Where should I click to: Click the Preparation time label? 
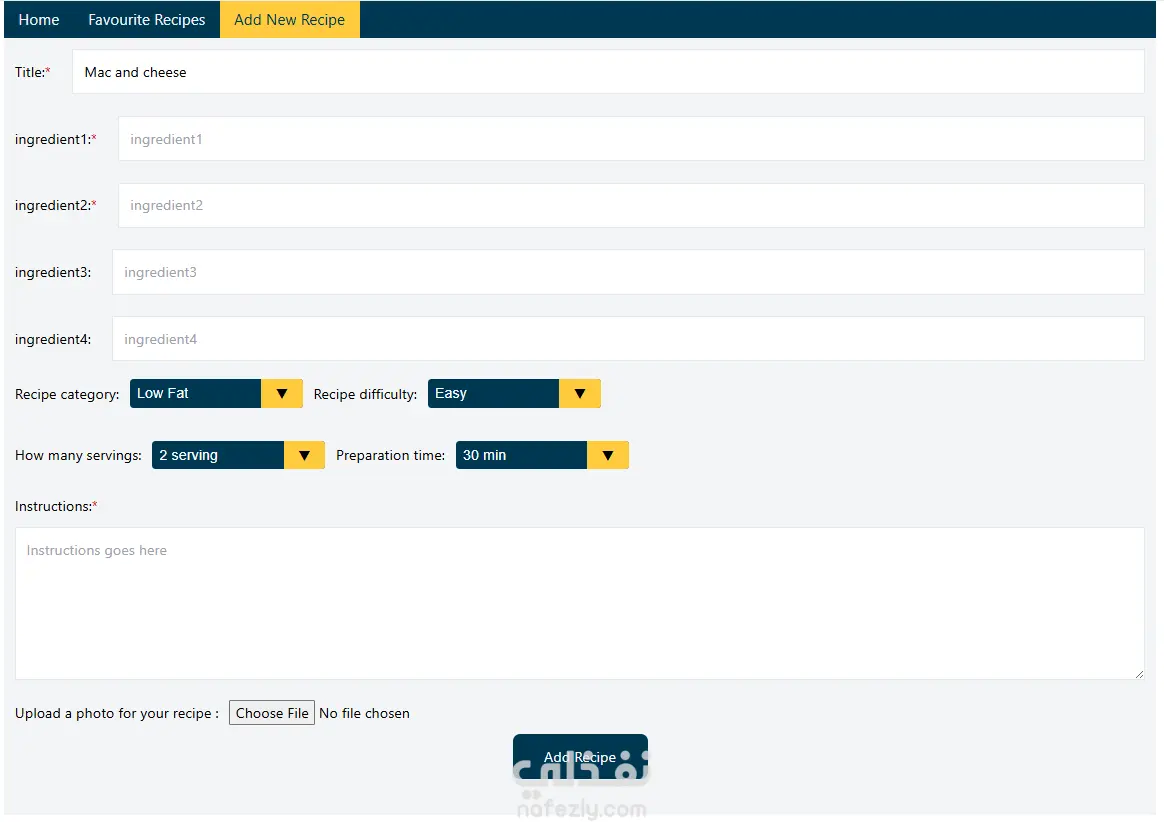coord(390,455)
